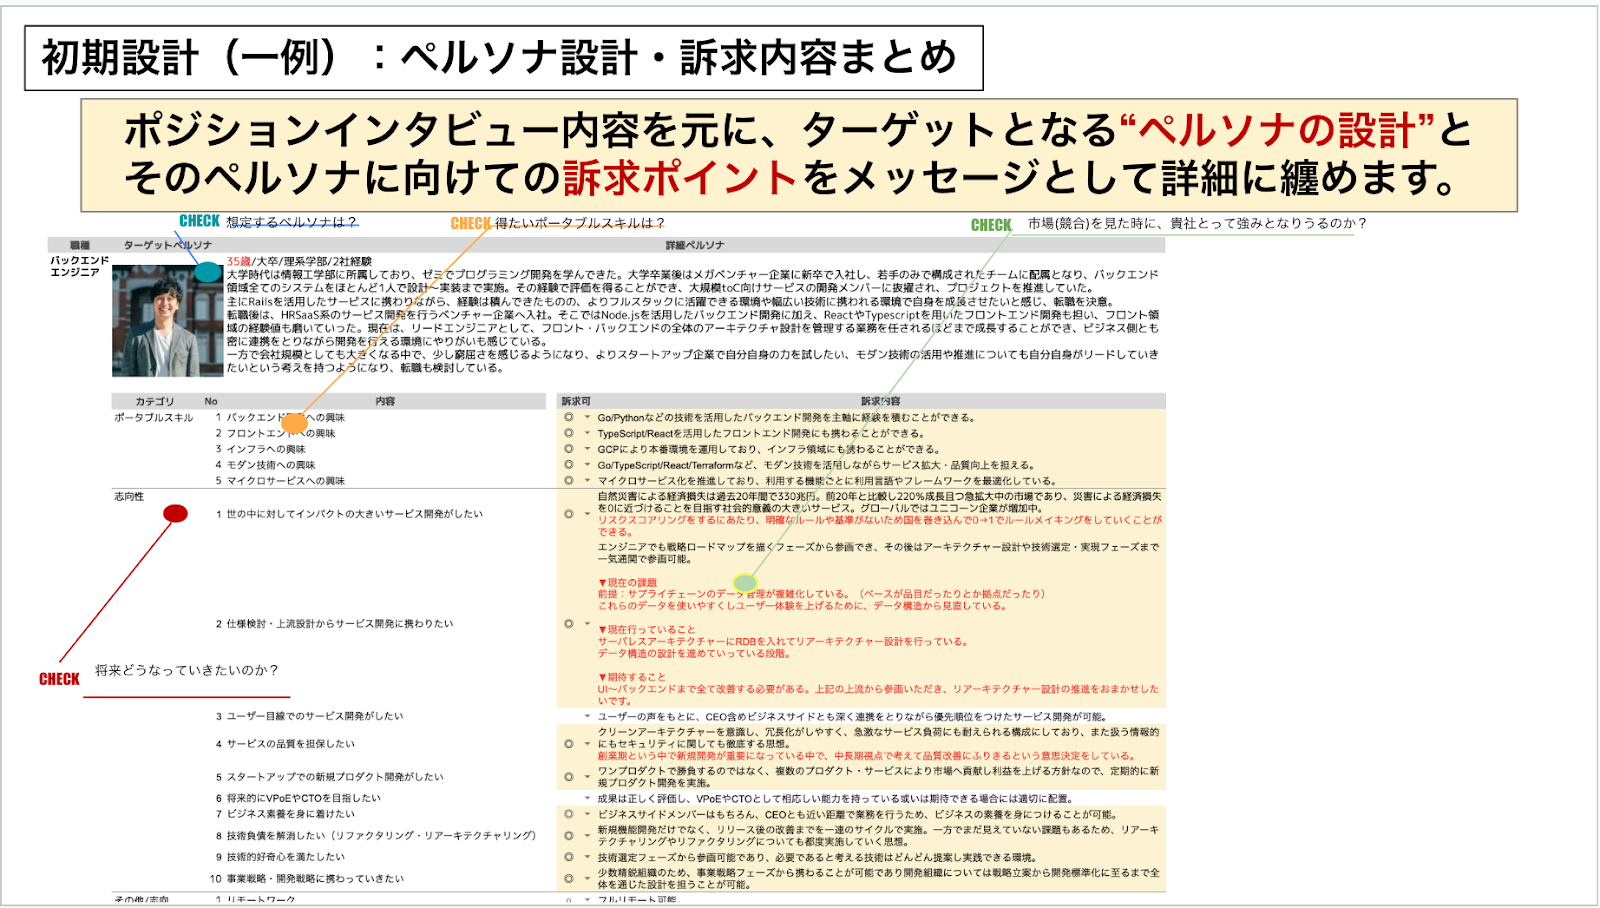
Task: Open dropdown beside ▼現在行っていること row
Action: 587,624
